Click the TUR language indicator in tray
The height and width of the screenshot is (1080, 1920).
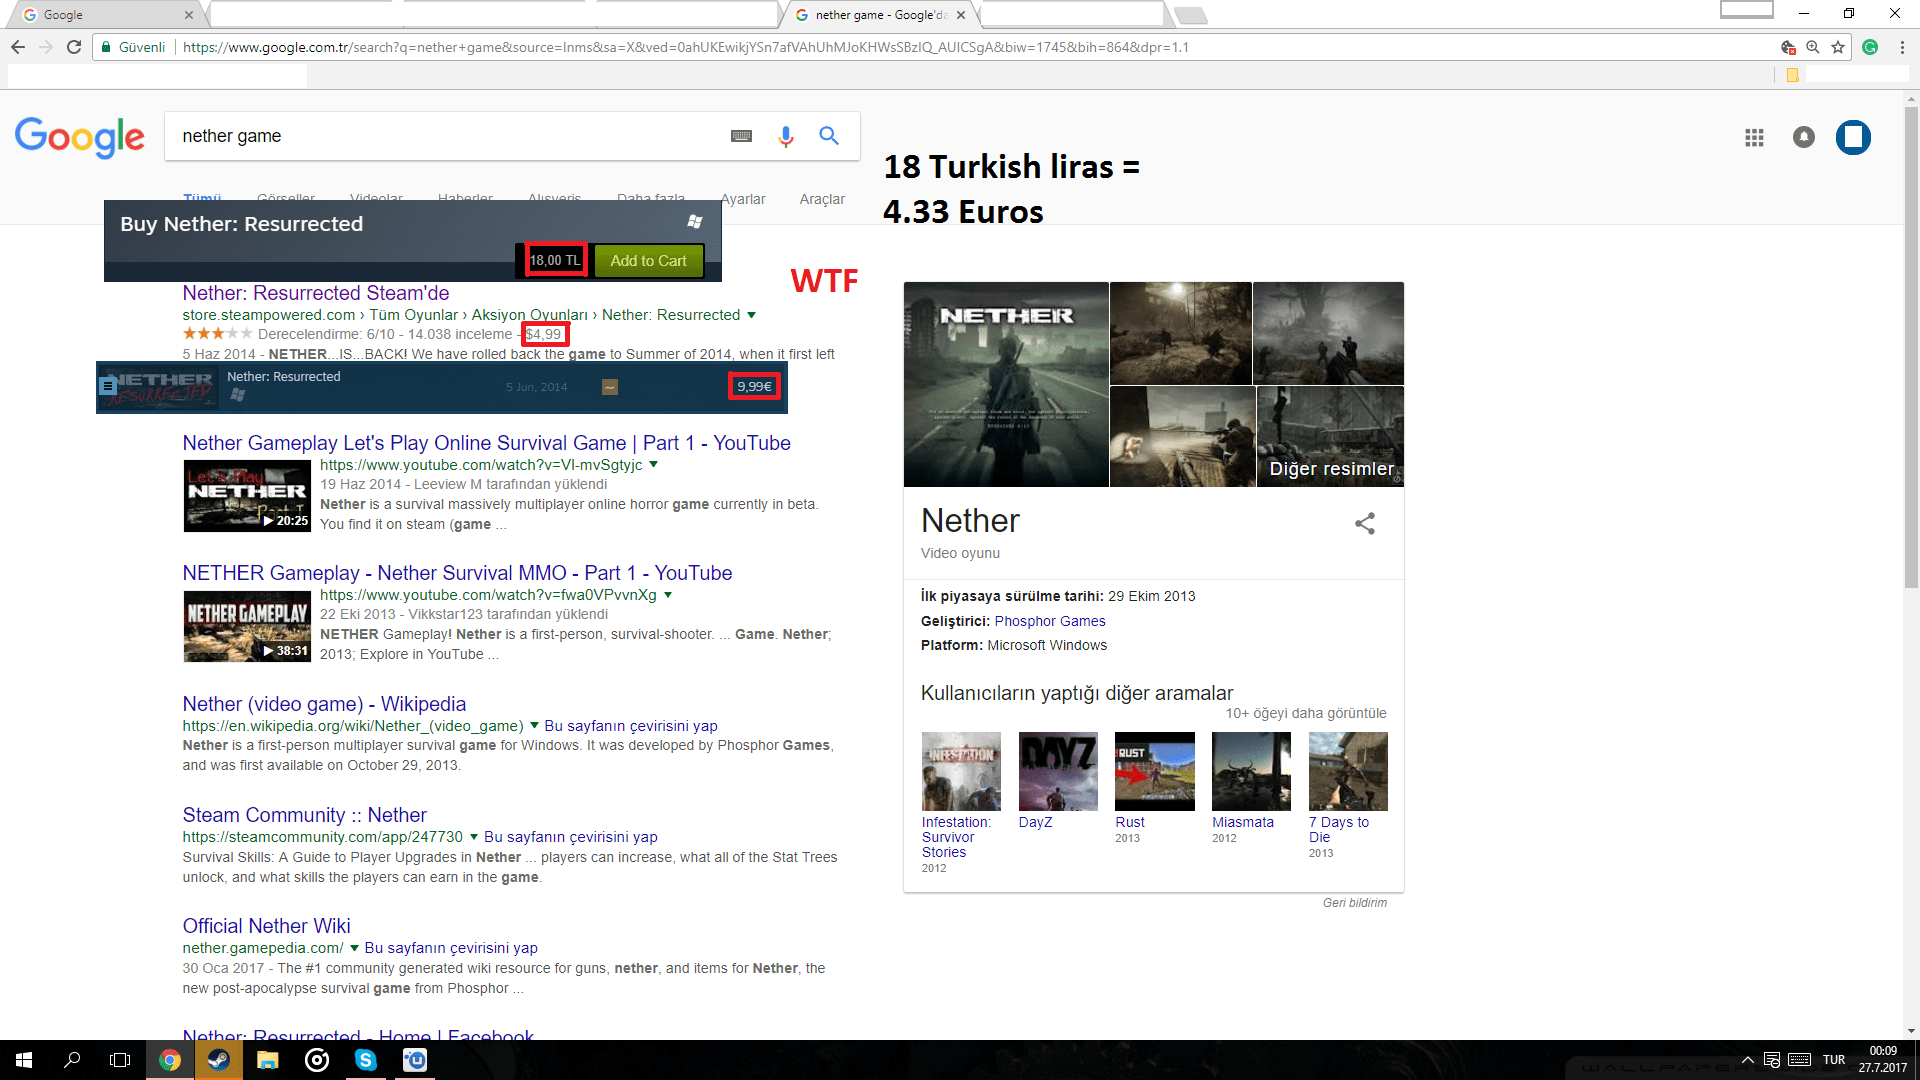[x=1834, y=1060]
